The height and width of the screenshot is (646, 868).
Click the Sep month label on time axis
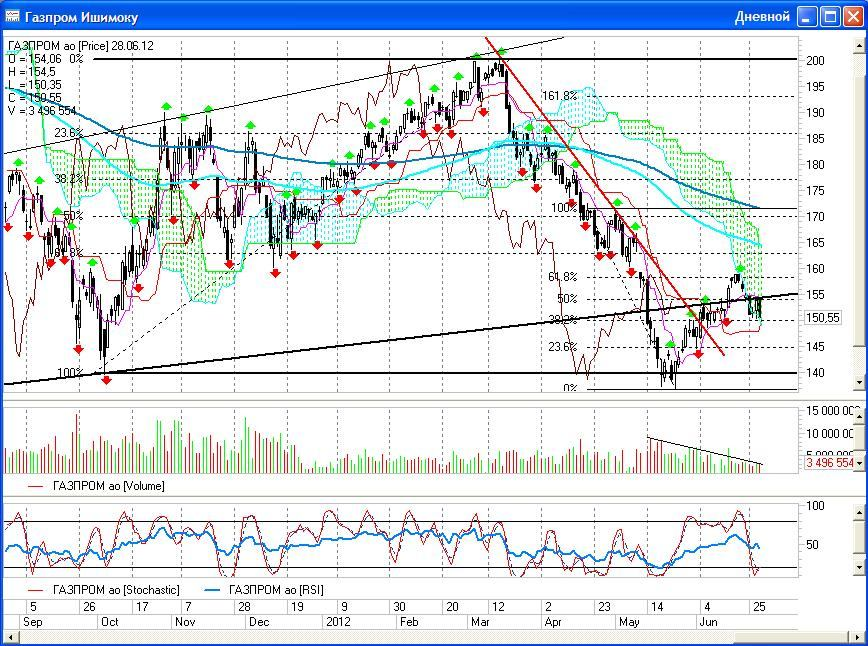point(33,622)
